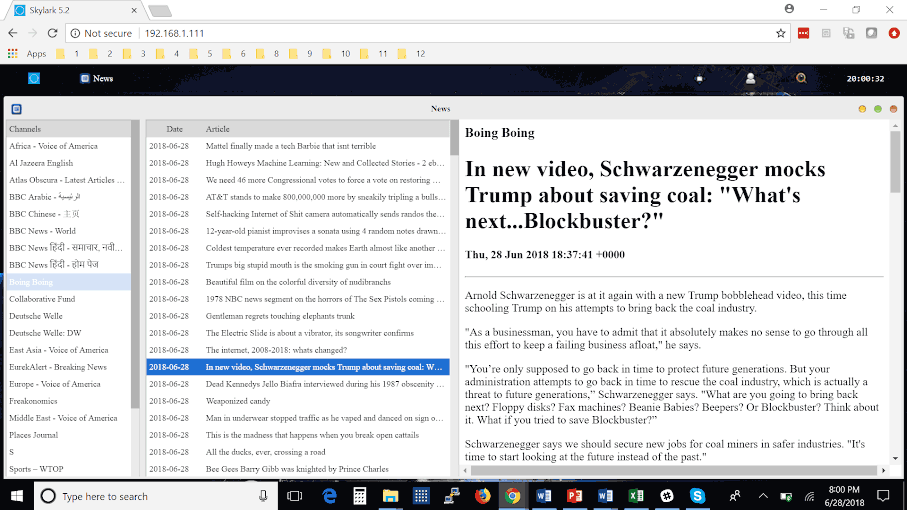This screenshot has height=510, width=907.
Task: Select Atlas Obscura - Latest Articles channel
Action: click(x=68, y=180)
